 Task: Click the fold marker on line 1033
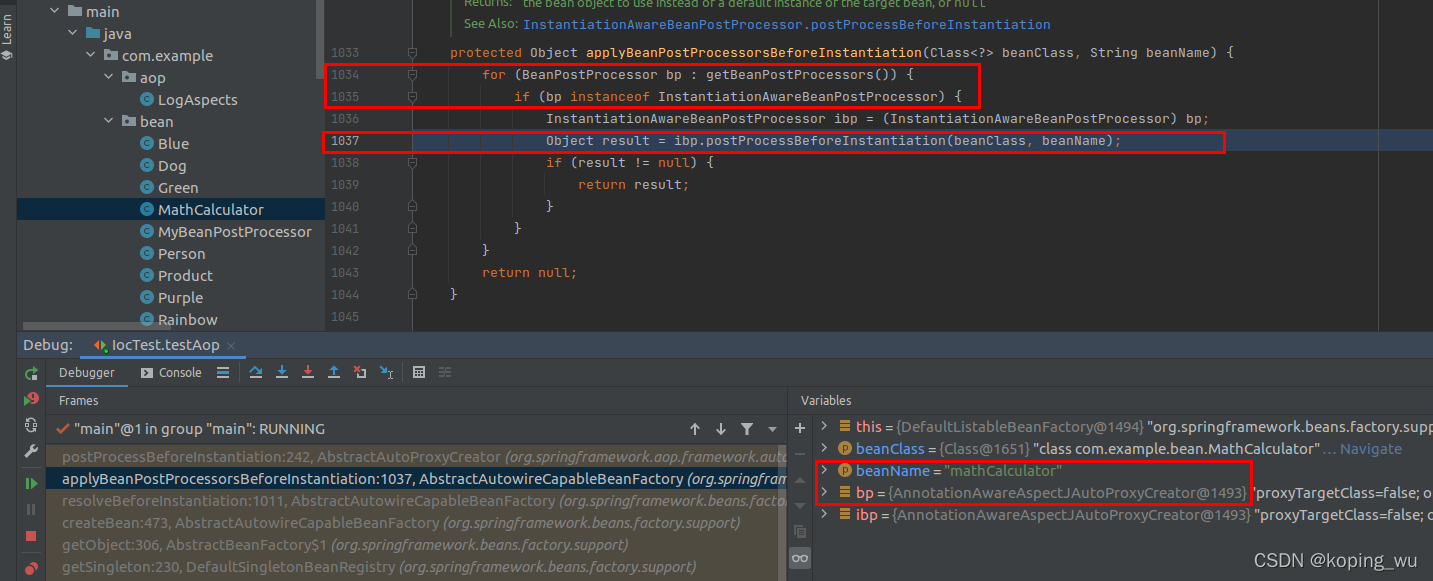[x=412, y=53]
